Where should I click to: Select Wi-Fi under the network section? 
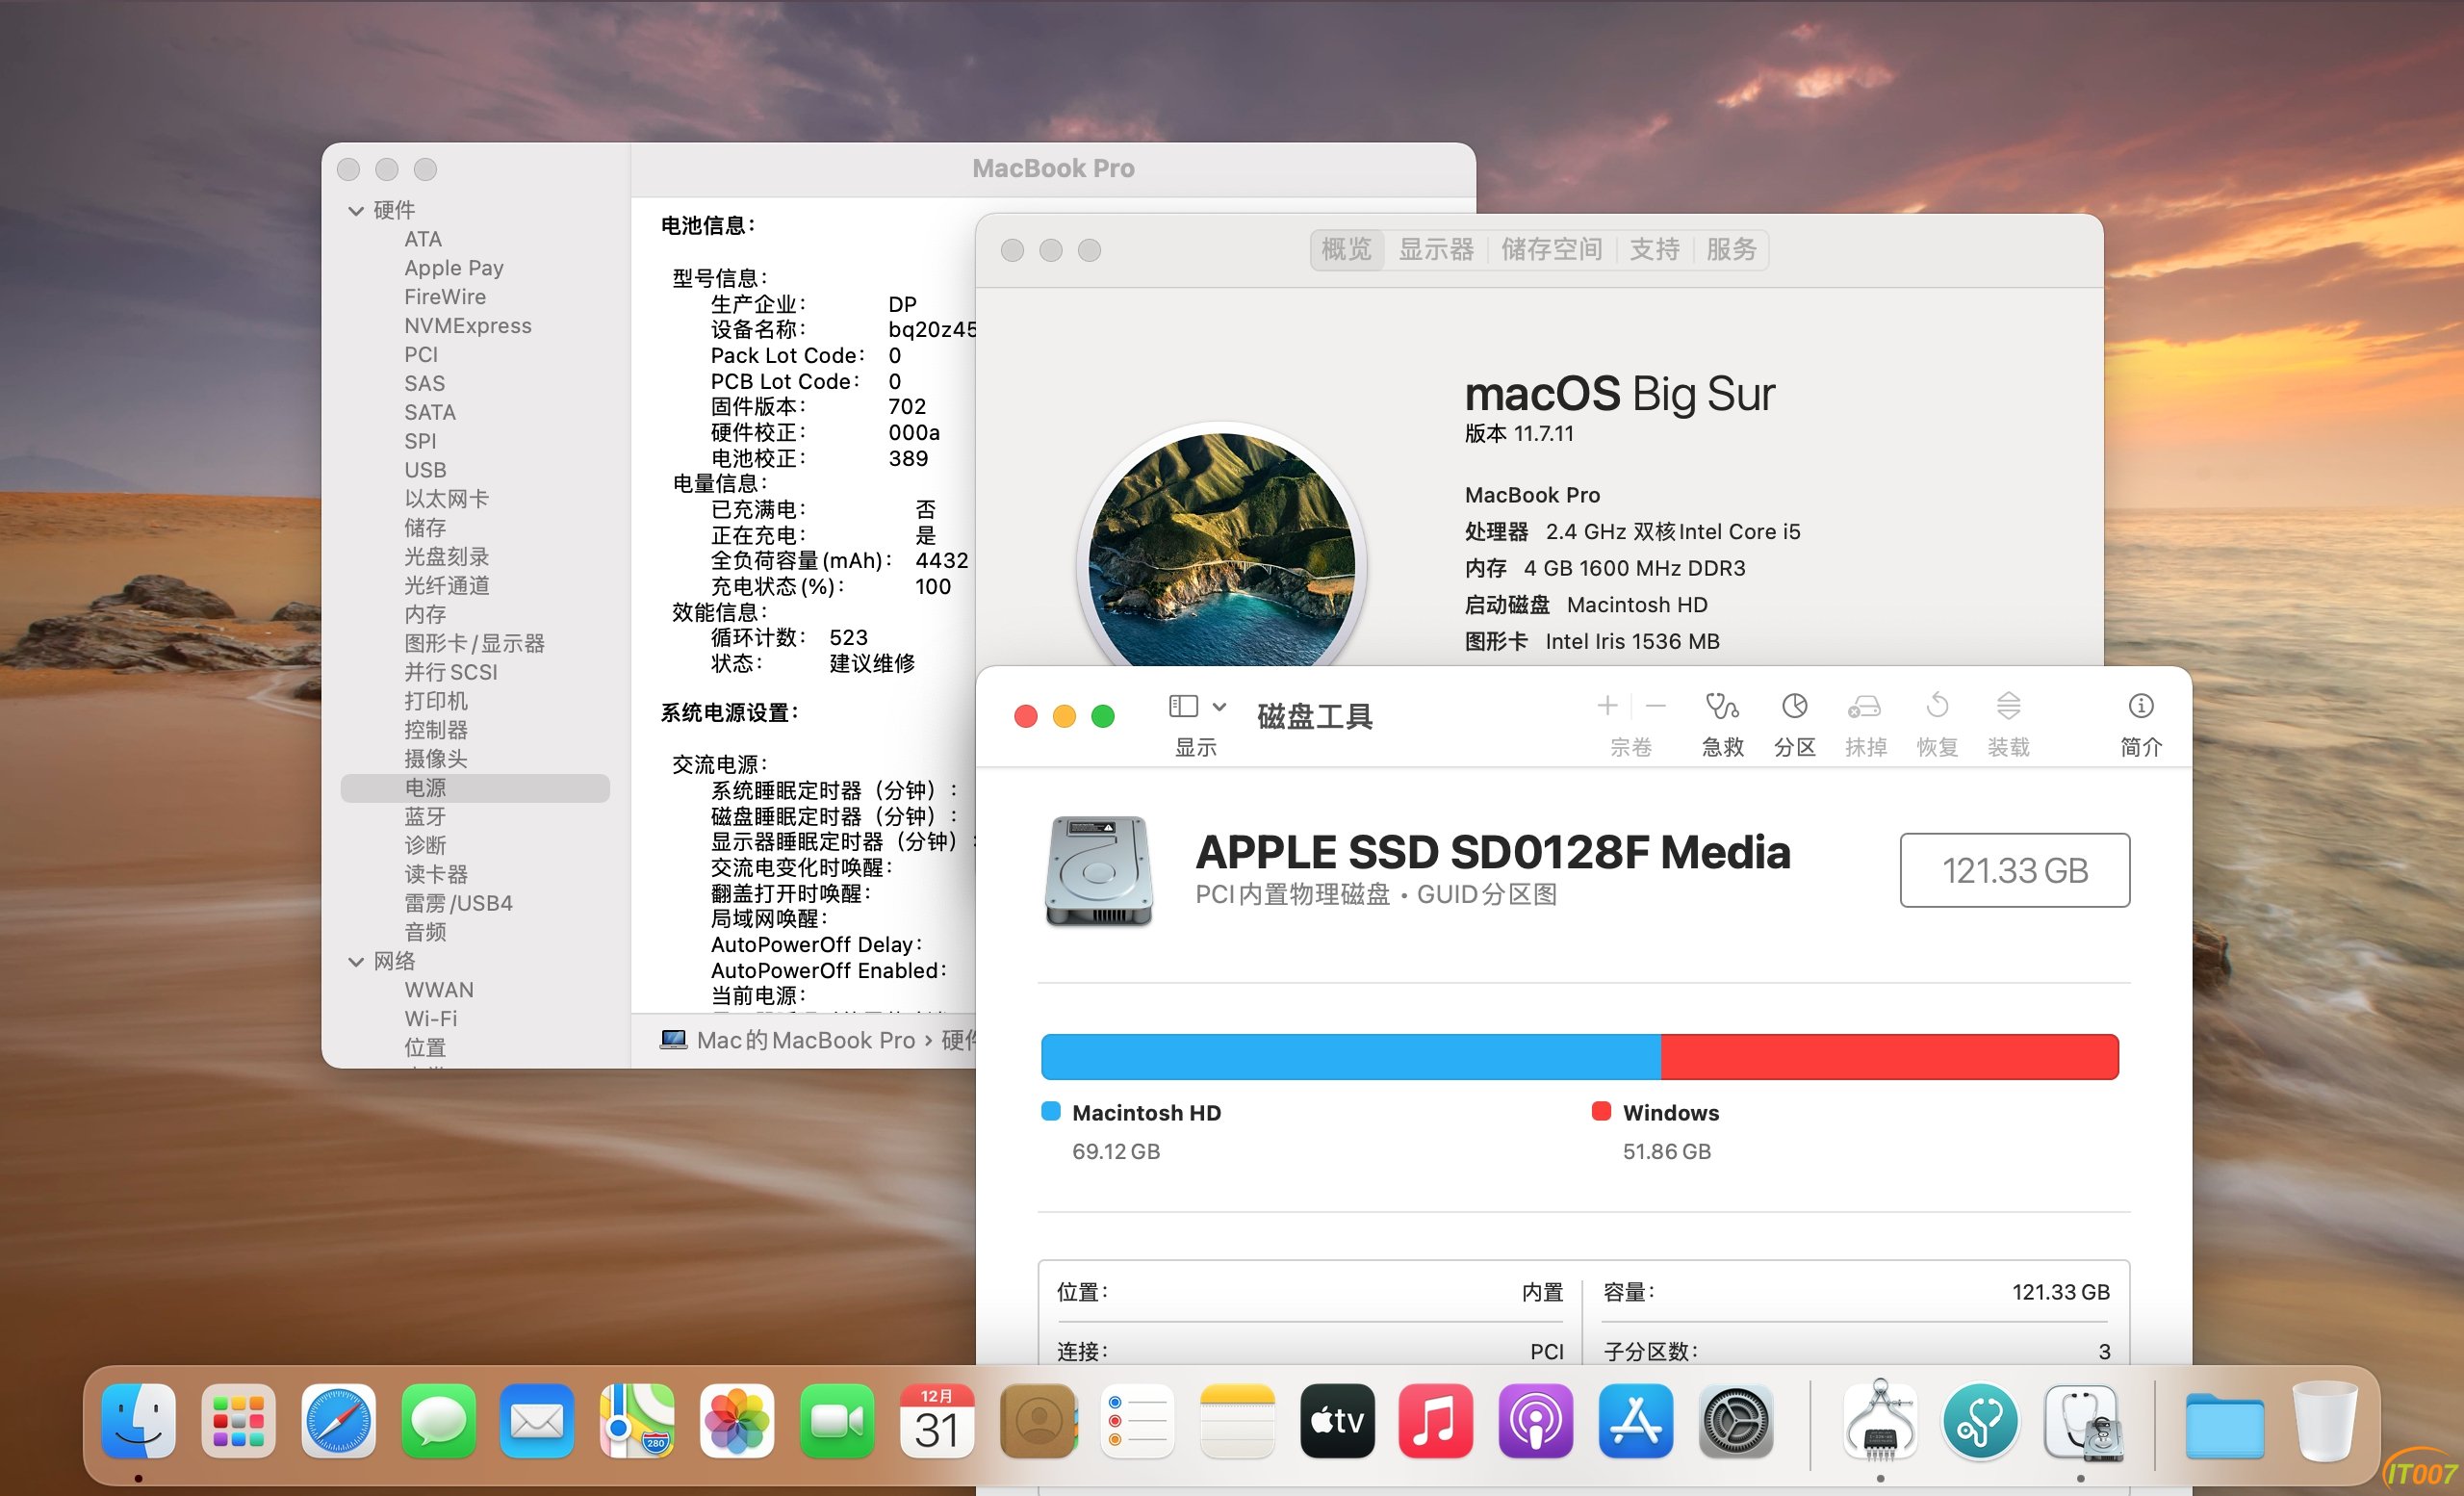point(430,1019)
